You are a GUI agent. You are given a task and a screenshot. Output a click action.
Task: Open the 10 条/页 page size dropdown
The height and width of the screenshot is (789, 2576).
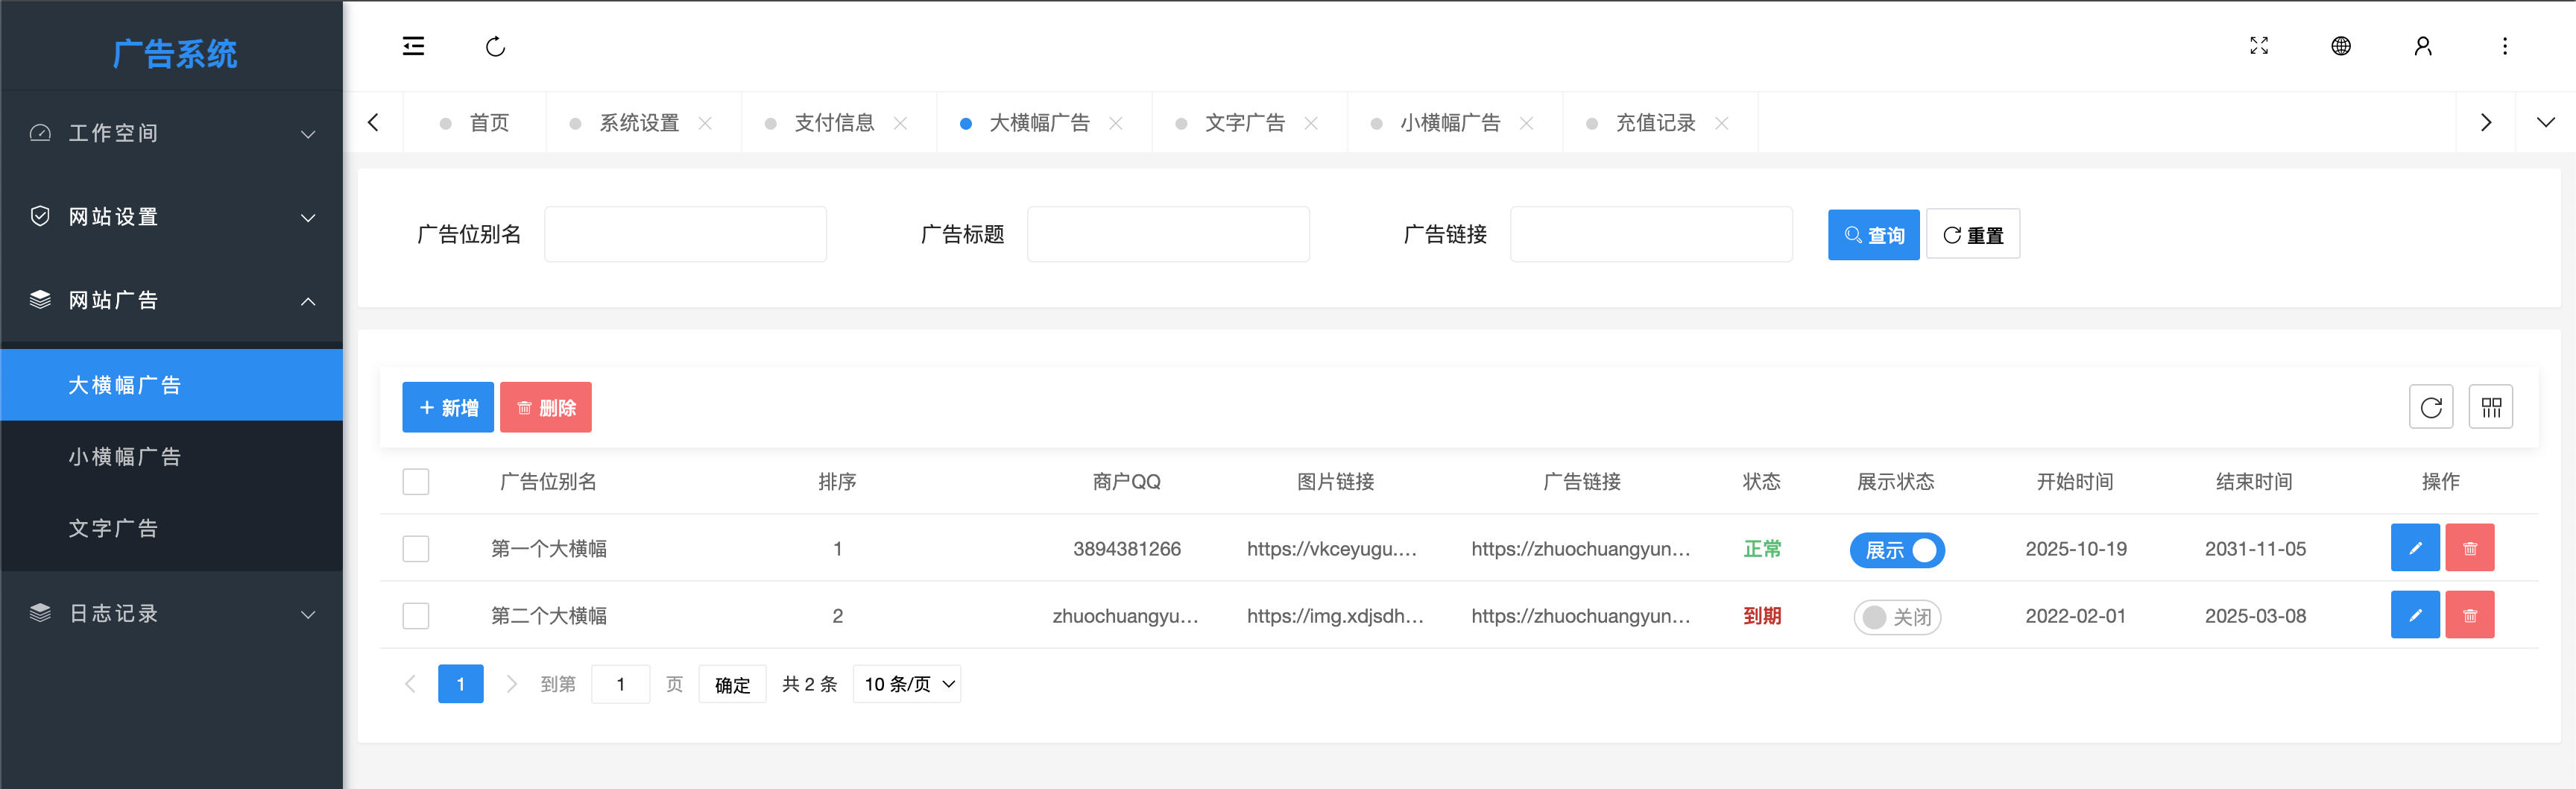click(x=907, y=684)
